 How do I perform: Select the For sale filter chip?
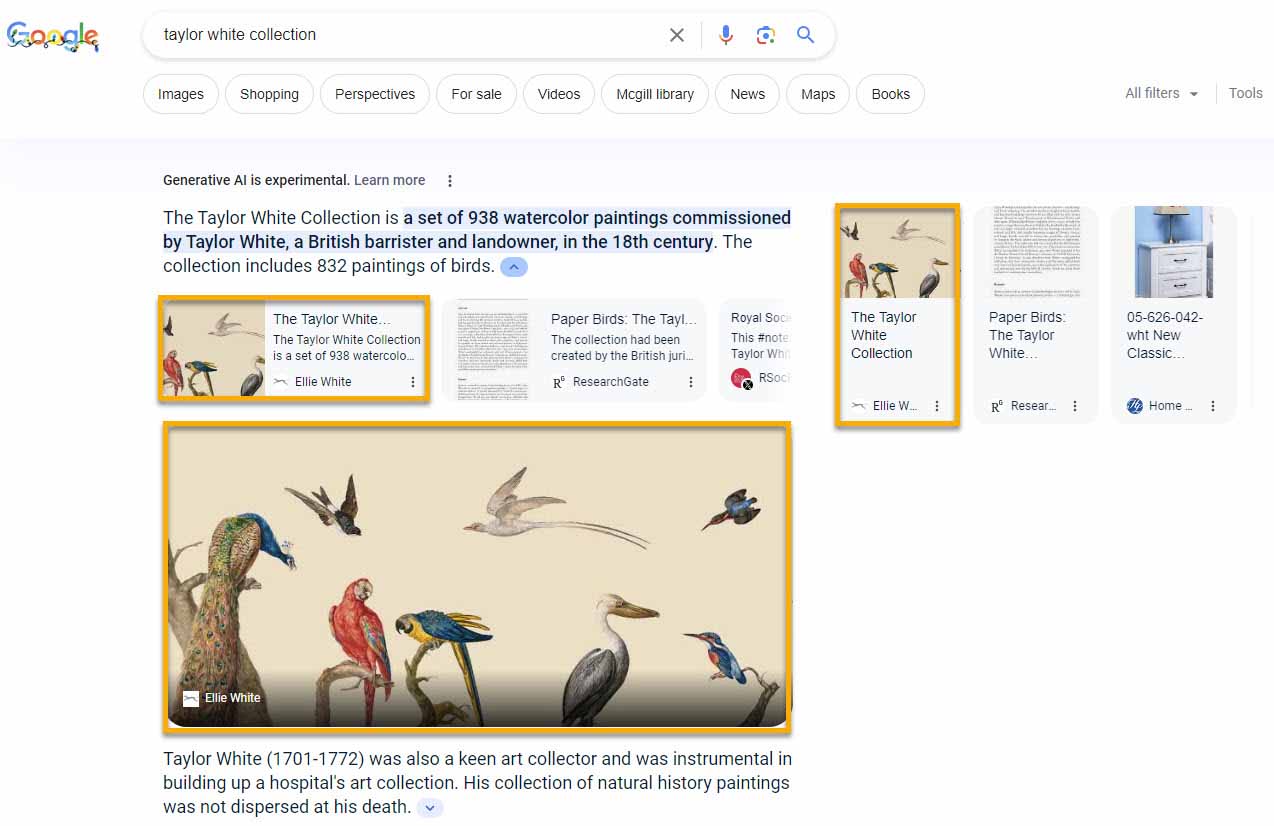pyautogui.click(x=476, y=94)
